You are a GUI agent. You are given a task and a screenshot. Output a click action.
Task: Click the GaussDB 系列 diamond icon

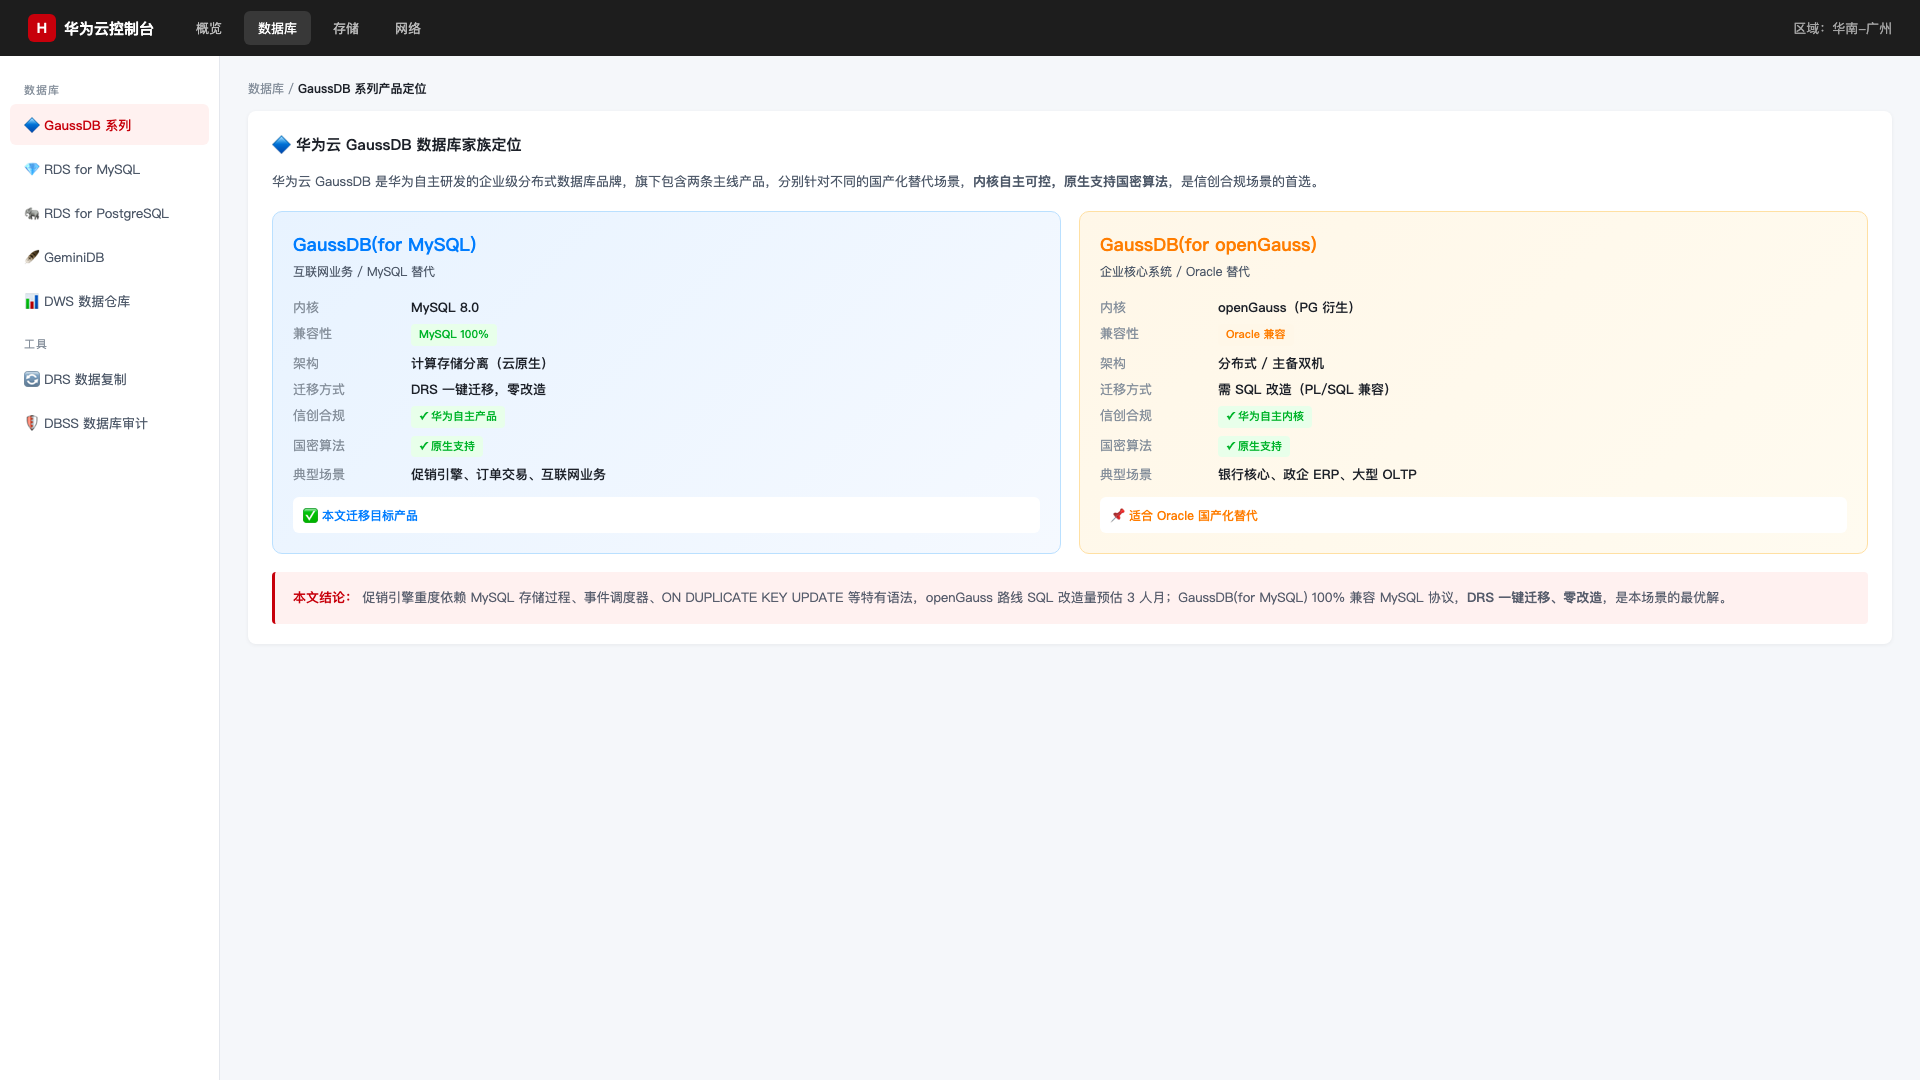(x=32, y=125)
